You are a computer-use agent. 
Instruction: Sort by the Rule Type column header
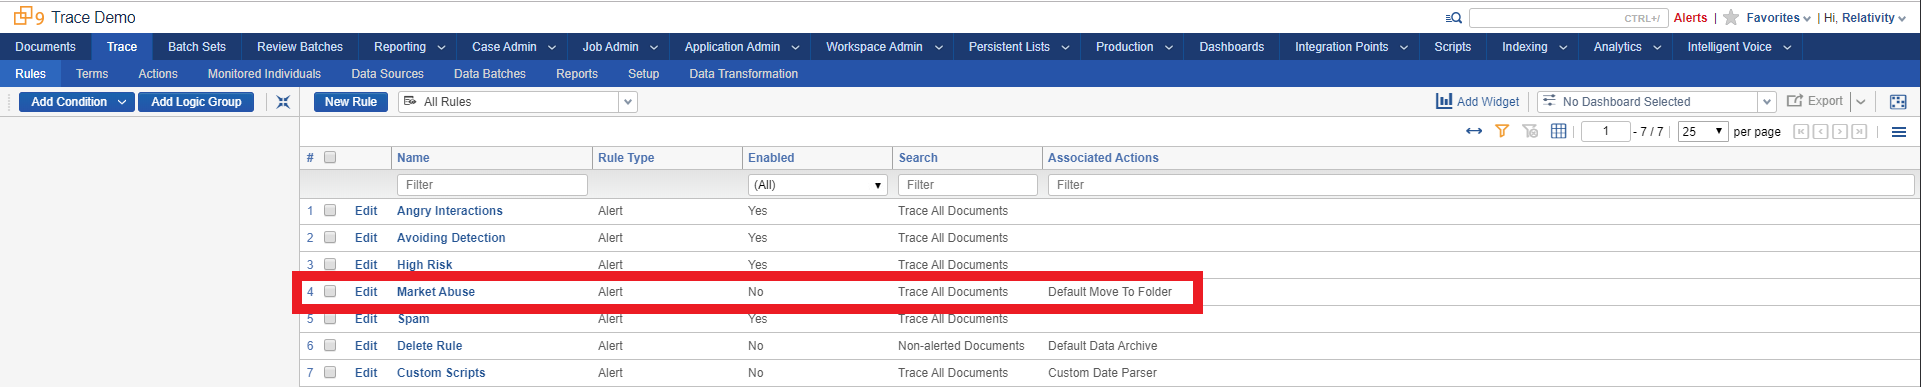[626, 158]
